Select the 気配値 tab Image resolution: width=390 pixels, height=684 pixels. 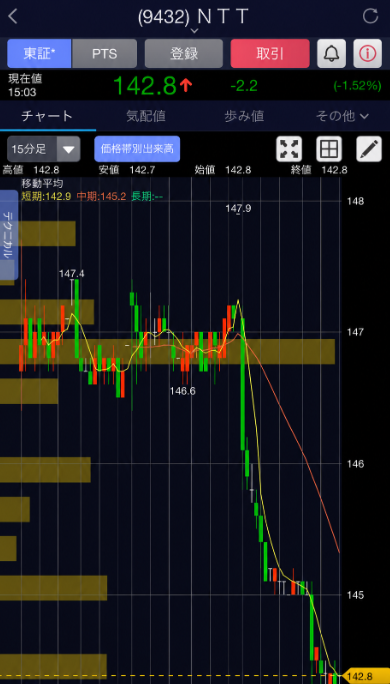(x=146, y=116)
